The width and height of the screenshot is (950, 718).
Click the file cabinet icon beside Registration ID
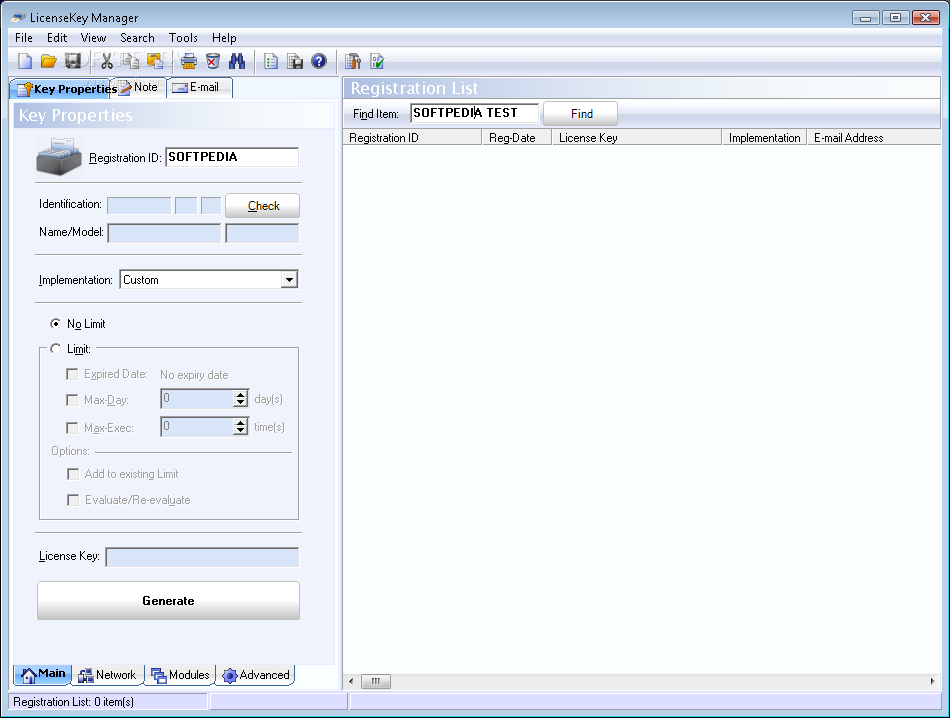tap(59, 157)
